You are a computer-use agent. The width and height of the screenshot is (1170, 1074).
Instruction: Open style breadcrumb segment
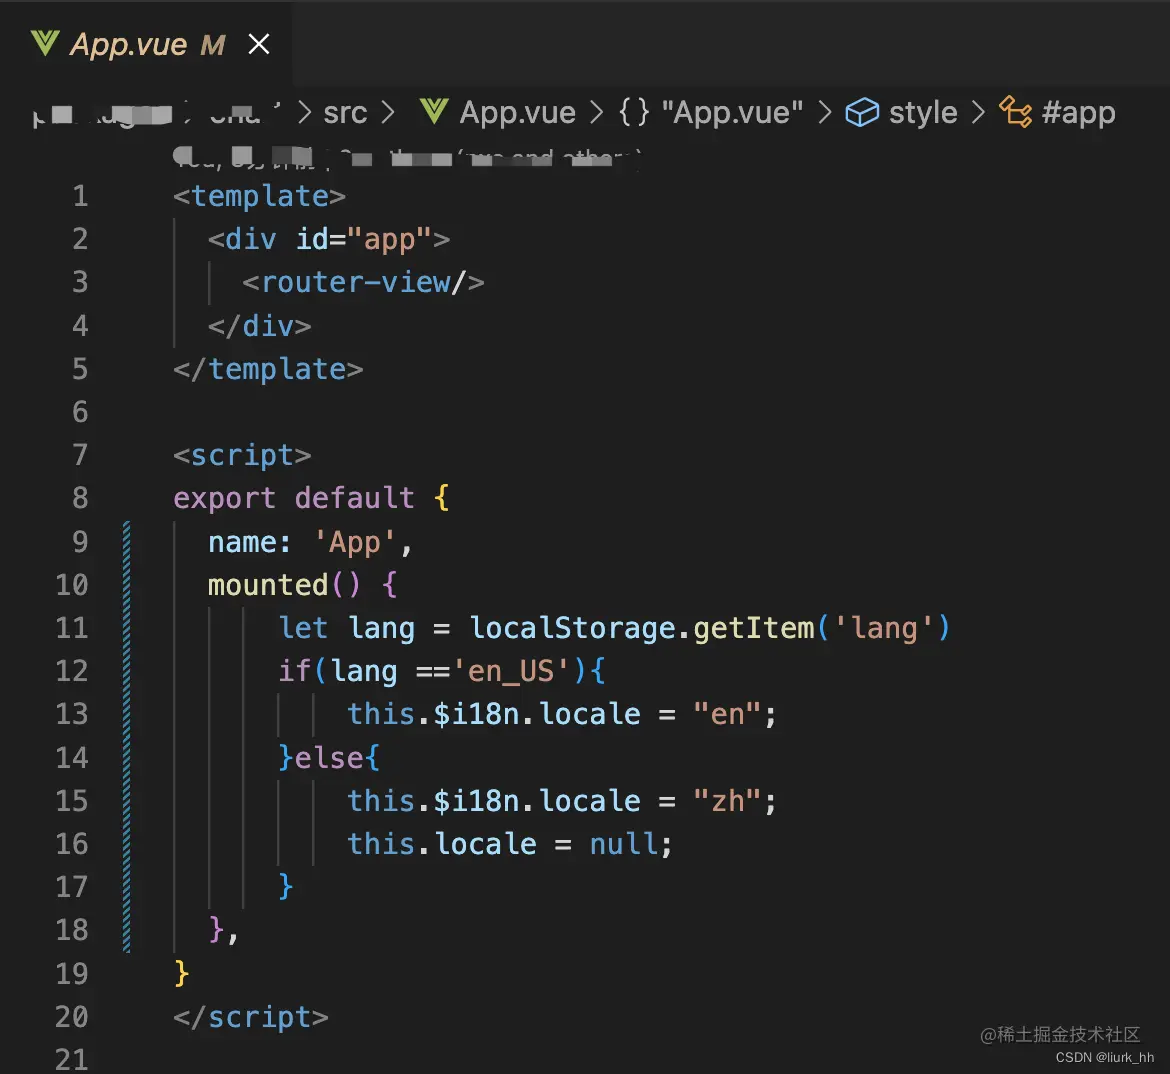pos(923,113)
